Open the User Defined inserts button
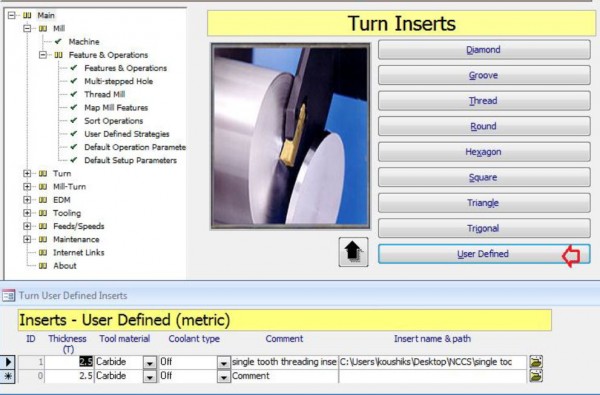Viewport: 600px width, 395px height. pos(484,254)
